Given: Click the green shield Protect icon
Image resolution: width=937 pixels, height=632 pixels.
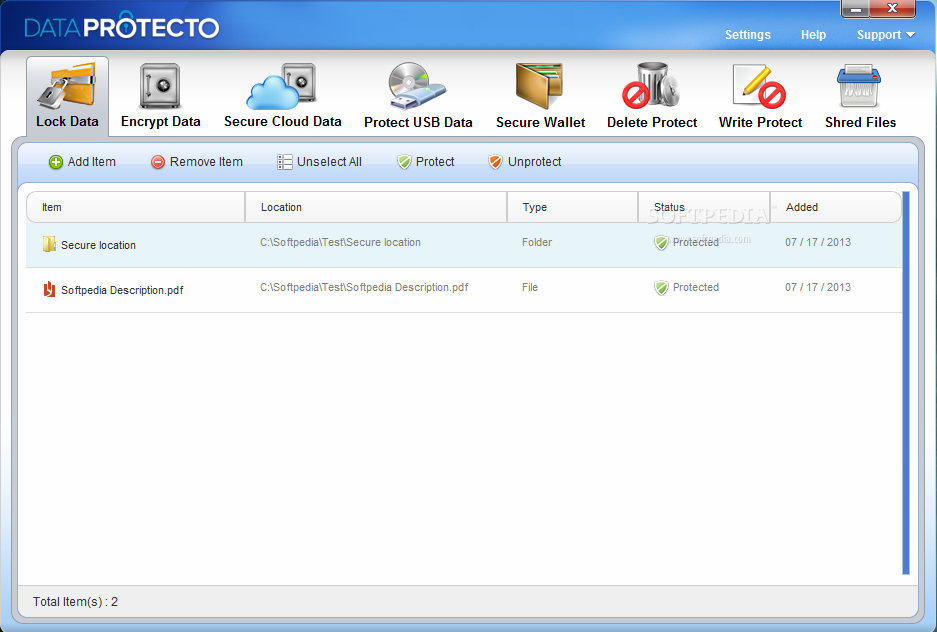Looking at the screenshot, I should pos(405,162).
